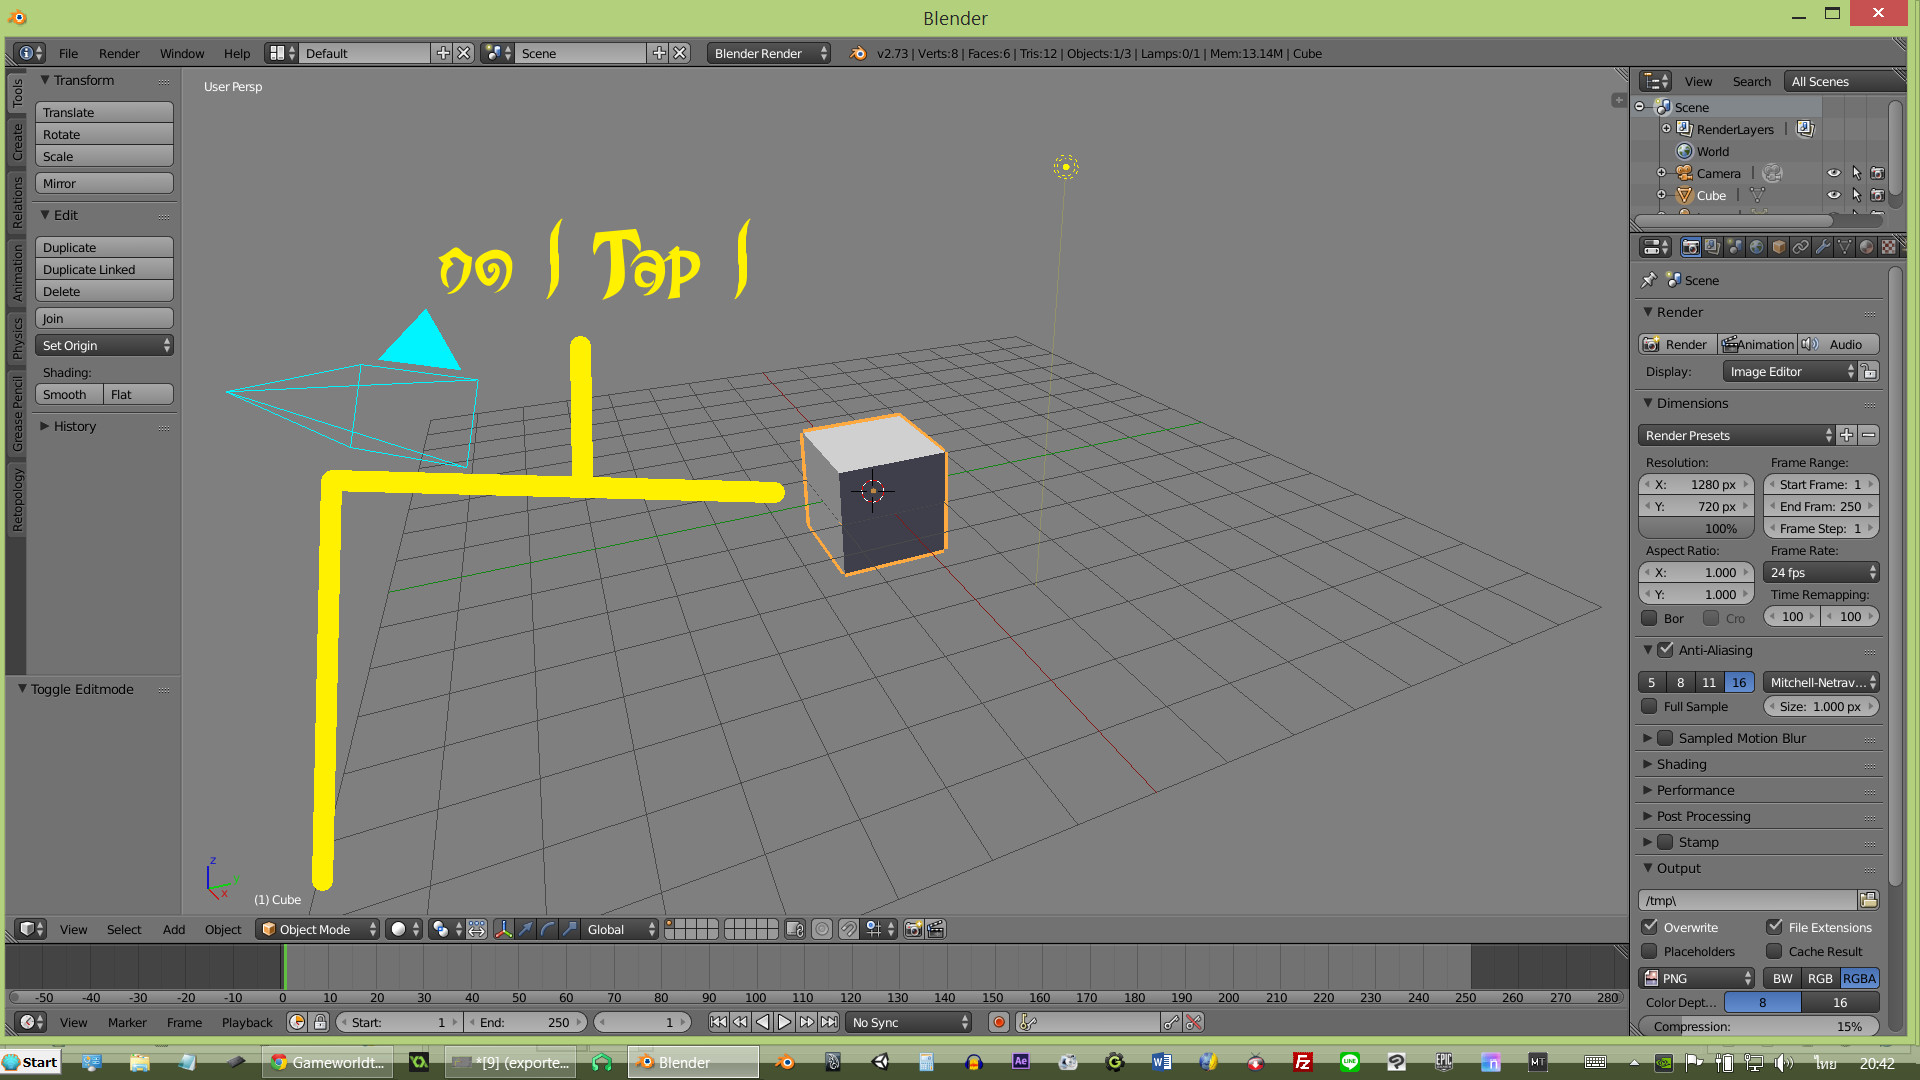1920x1080 pixels.
Task: Click the record keyframe button in the timeline
Action: [x=998, y=1022]
